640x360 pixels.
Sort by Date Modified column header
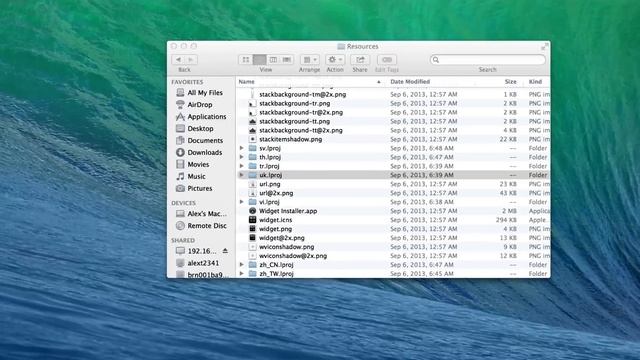410,82
